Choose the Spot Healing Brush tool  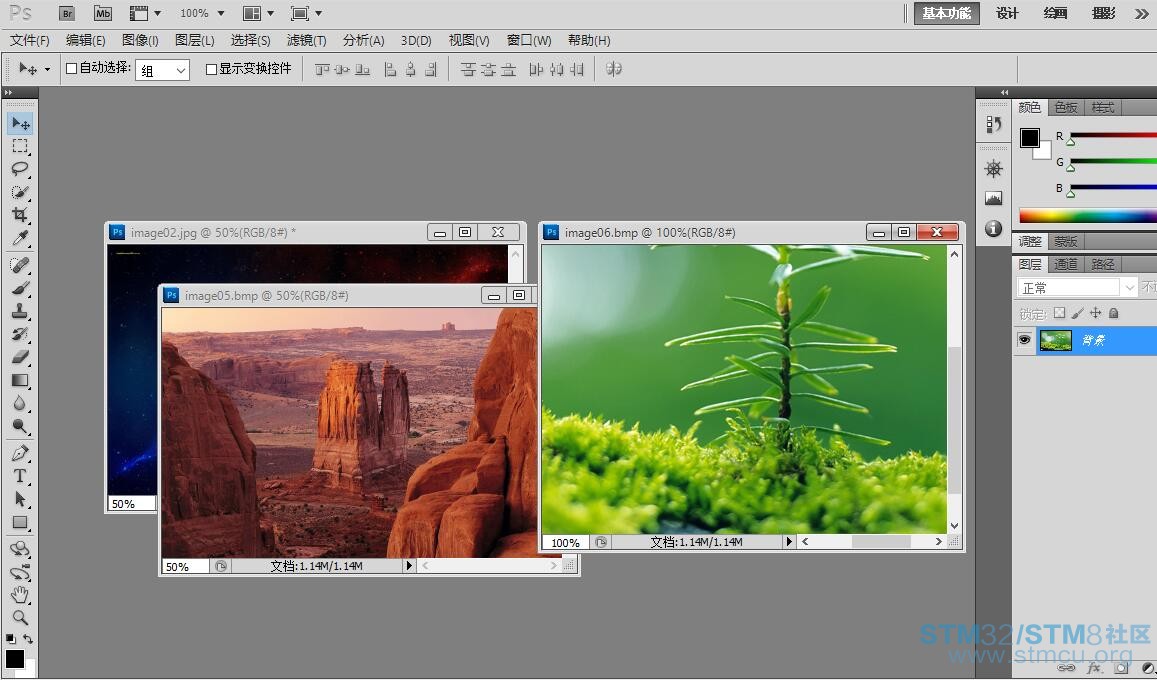20,265
